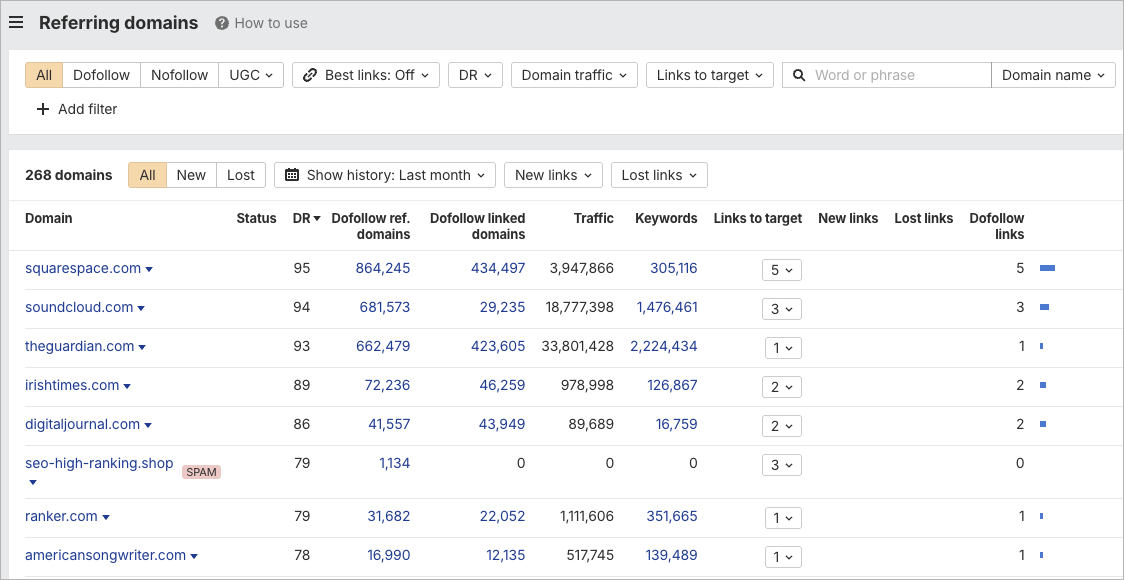This screenshot has width=1124, height=580.
Task: Show Lost domains only
Action: [241, 175]
